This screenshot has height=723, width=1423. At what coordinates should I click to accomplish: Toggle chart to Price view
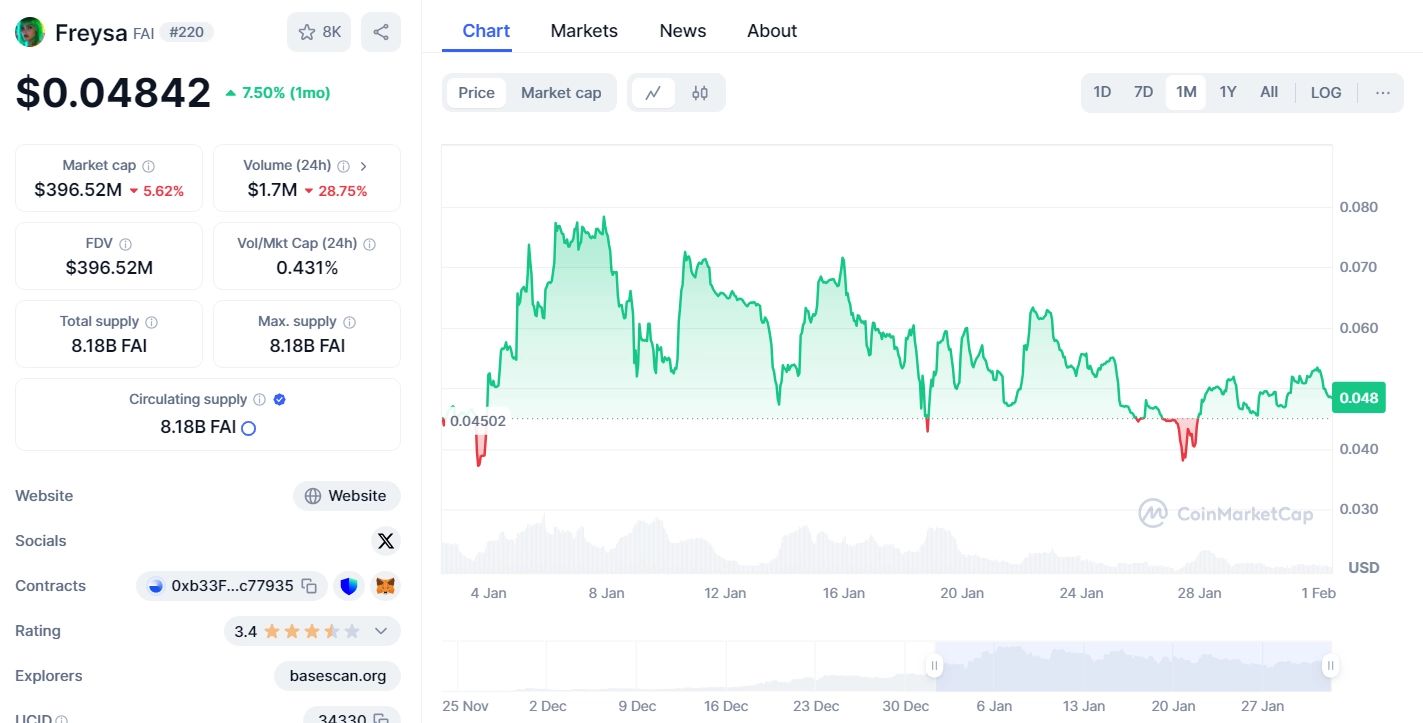476,93
